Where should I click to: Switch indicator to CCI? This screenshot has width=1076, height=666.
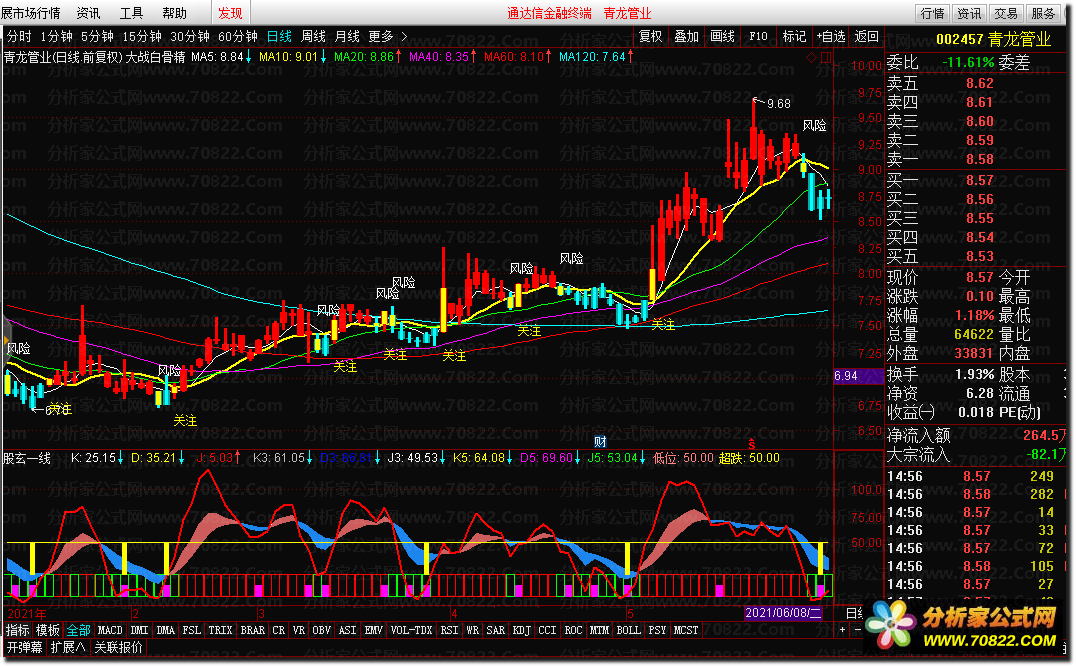(x=547, y=630)
